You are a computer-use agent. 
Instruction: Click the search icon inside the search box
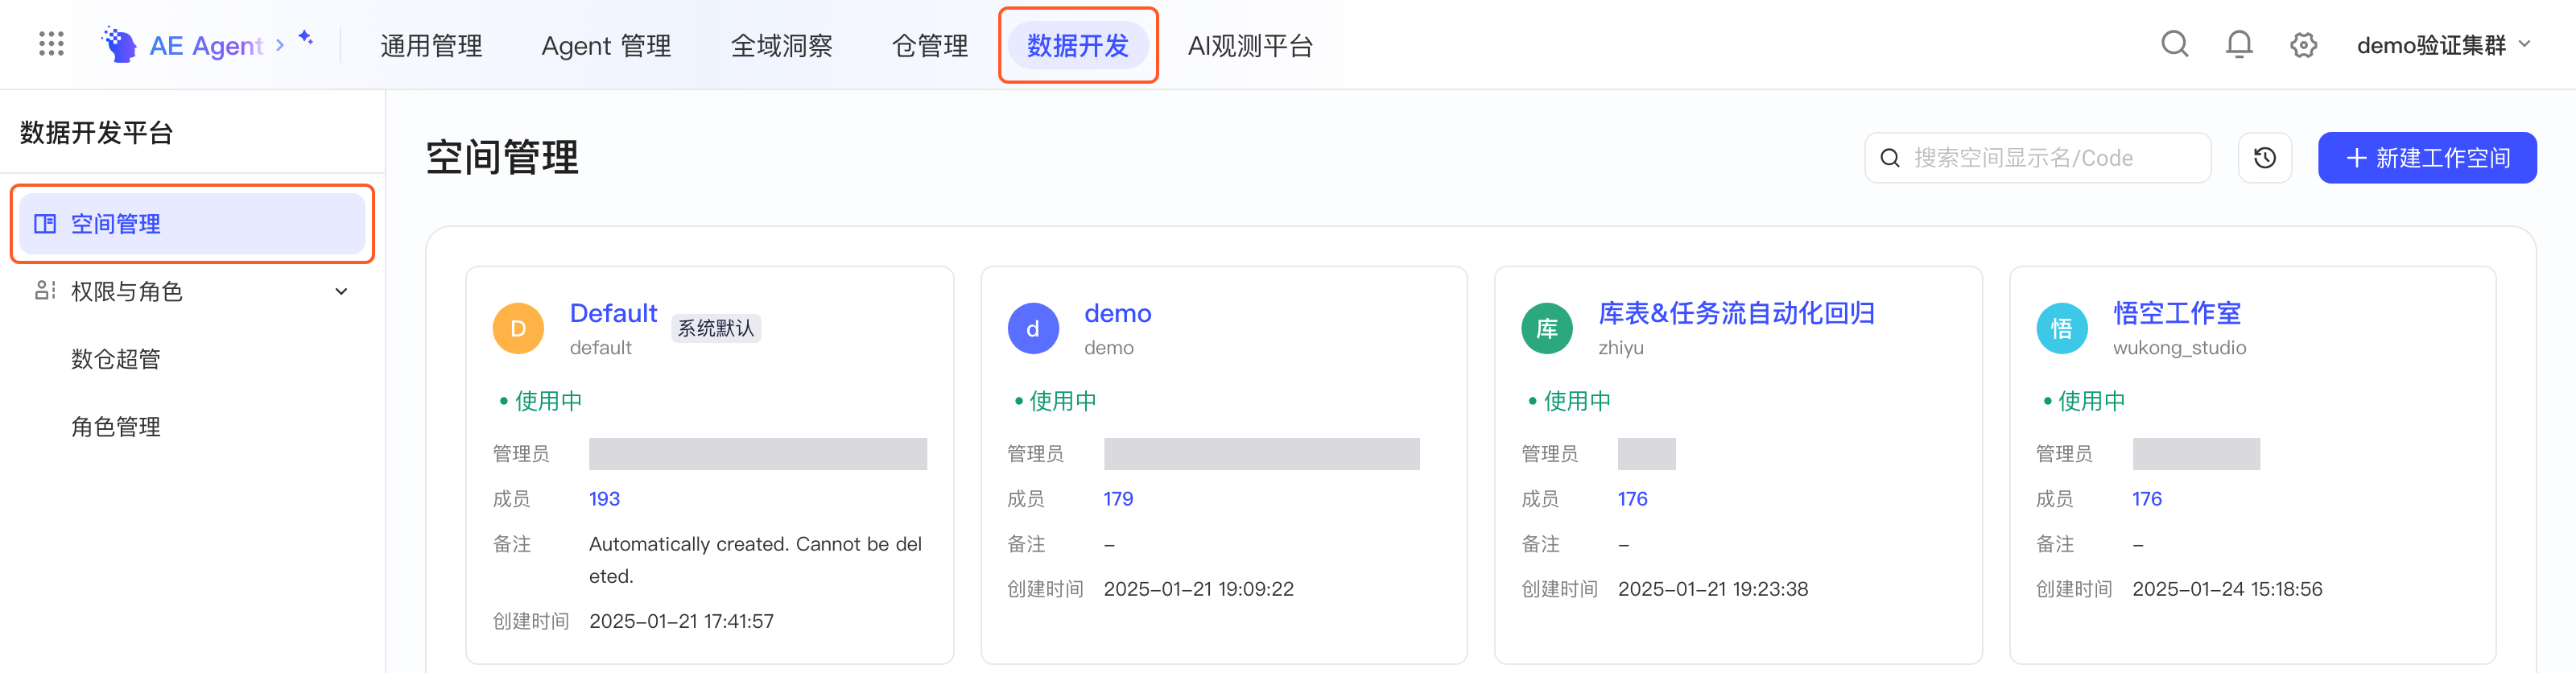1890,158
